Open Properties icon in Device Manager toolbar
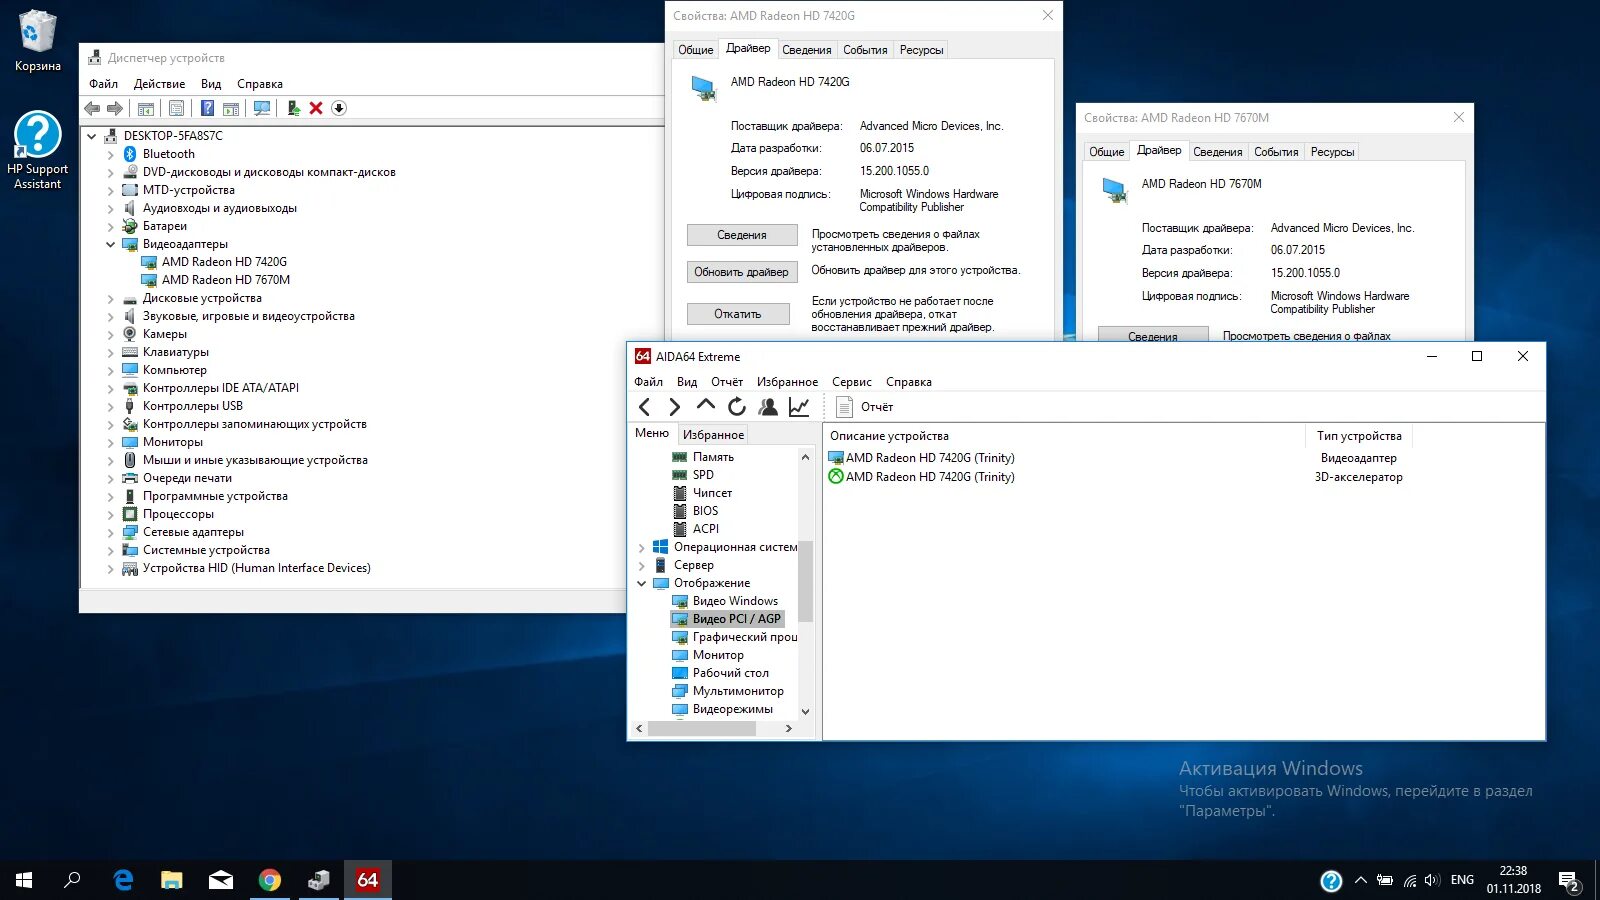Screen dimensions: 1600x900 coord(176,108)
